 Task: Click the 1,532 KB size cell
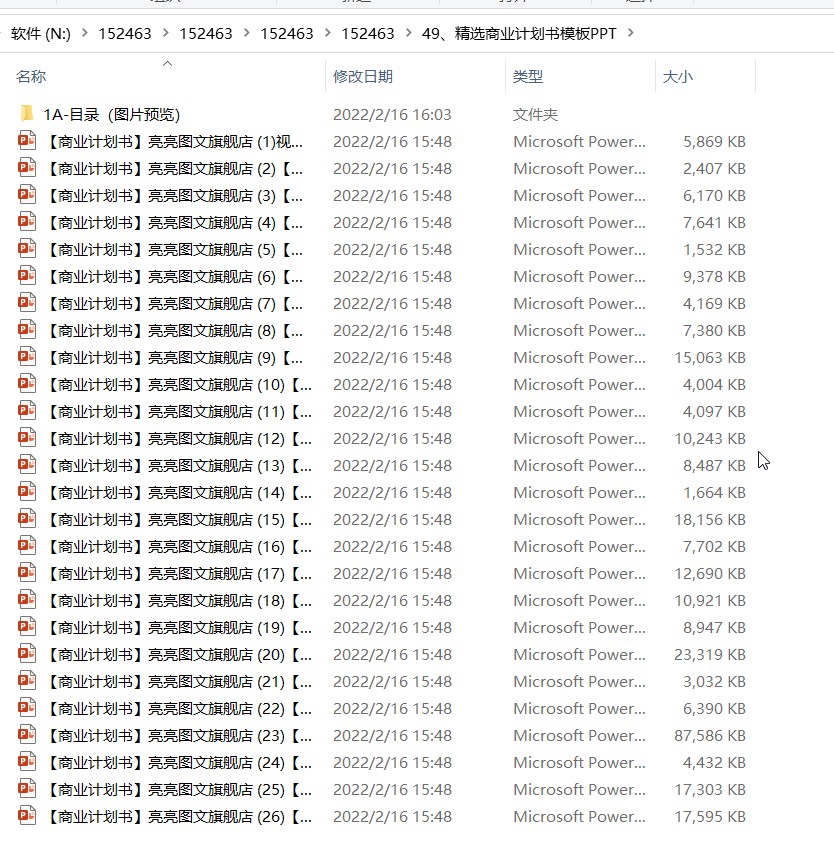[714, 249]
